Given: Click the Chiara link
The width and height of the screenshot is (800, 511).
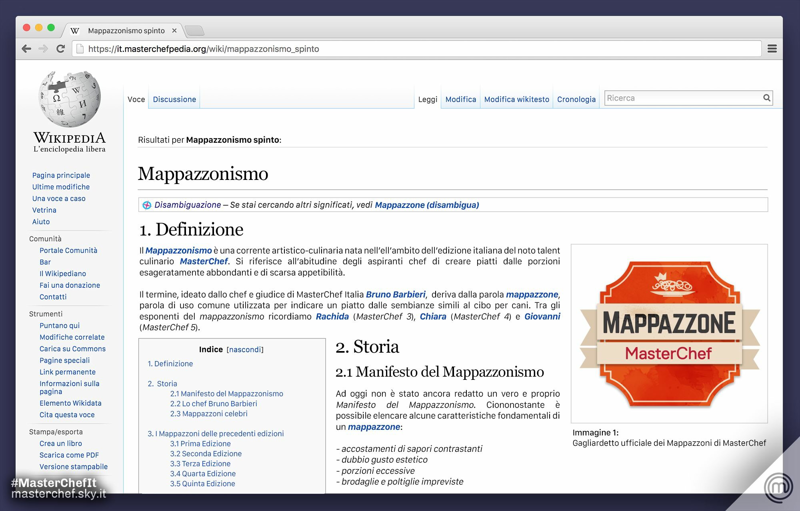Looking at the screenshot, I should point(433,317).
